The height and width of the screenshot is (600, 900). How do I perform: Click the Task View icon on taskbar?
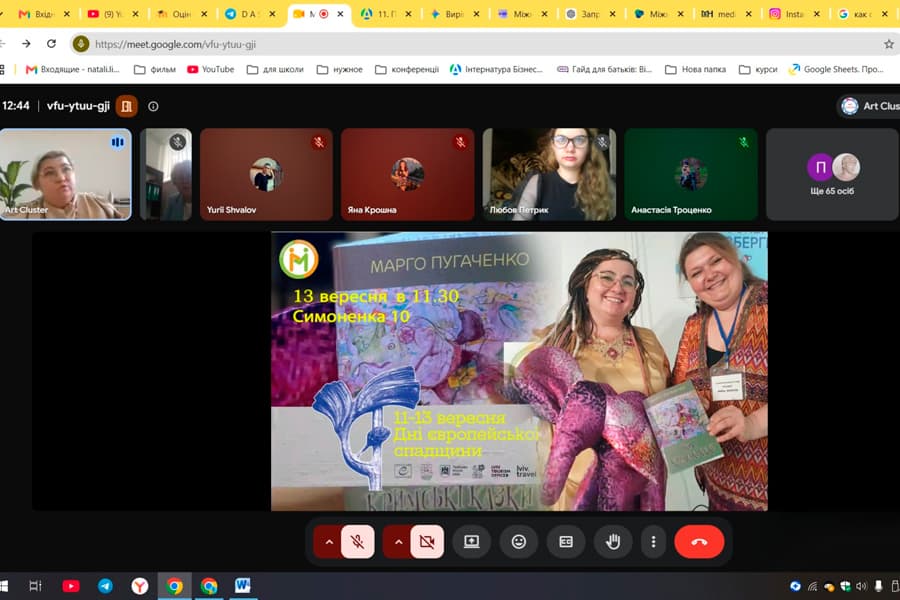click(x=35, y=586)
